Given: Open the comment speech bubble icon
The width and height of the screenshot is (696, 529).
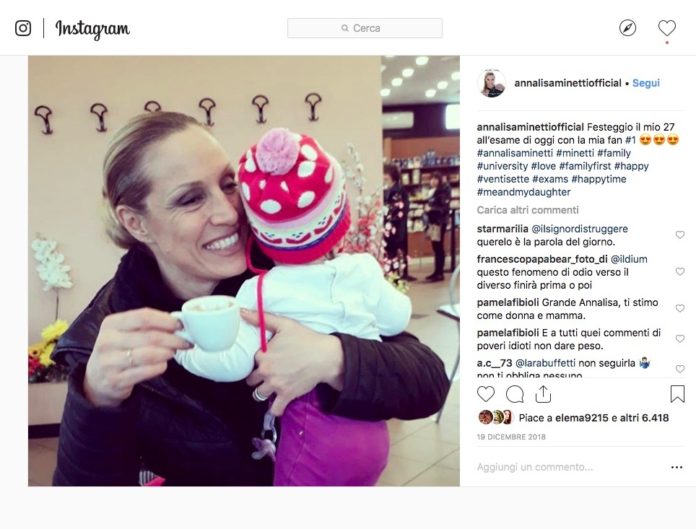Looking at the screenshot, I should pyautogui.click(x=515, y=394).
